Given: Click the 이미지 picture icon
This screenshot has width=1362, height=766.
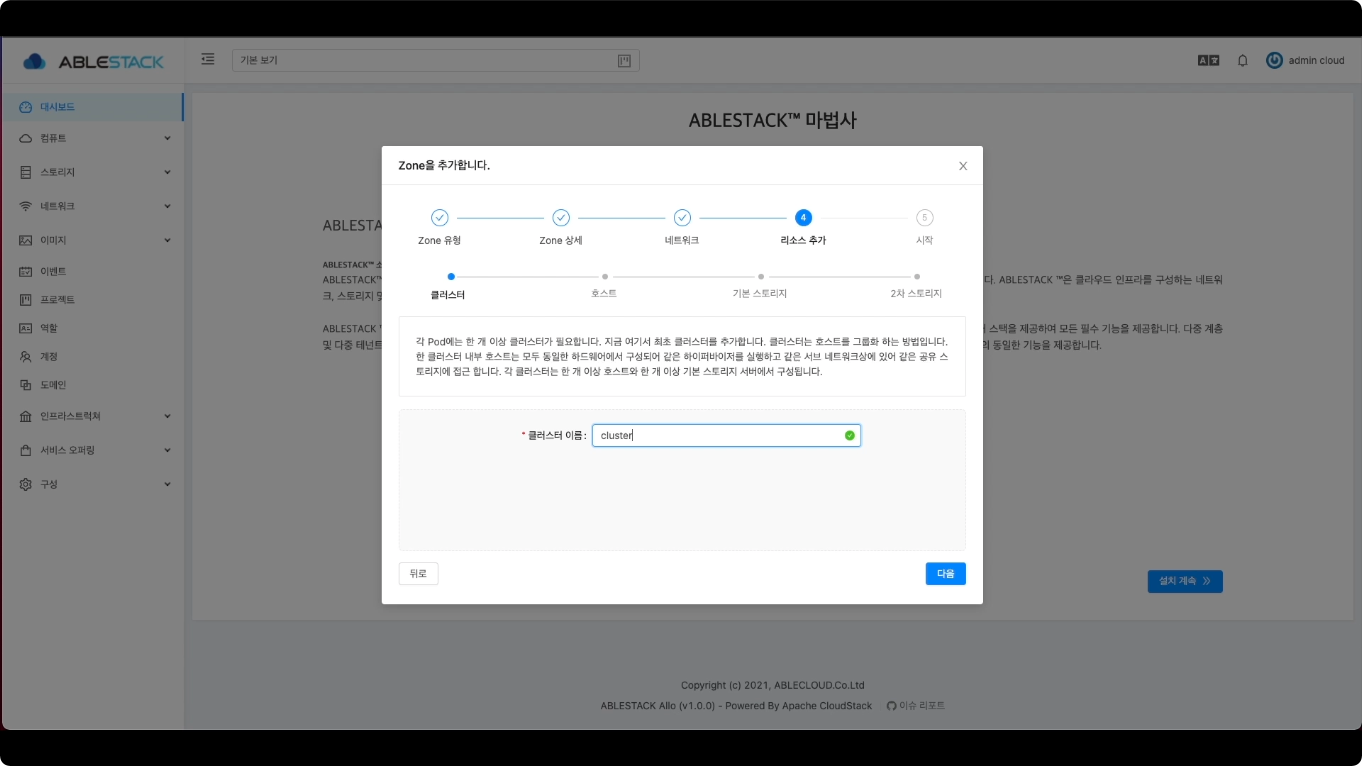Looking at the screenshot, I should pyautogui.click(x=26, y=240).
